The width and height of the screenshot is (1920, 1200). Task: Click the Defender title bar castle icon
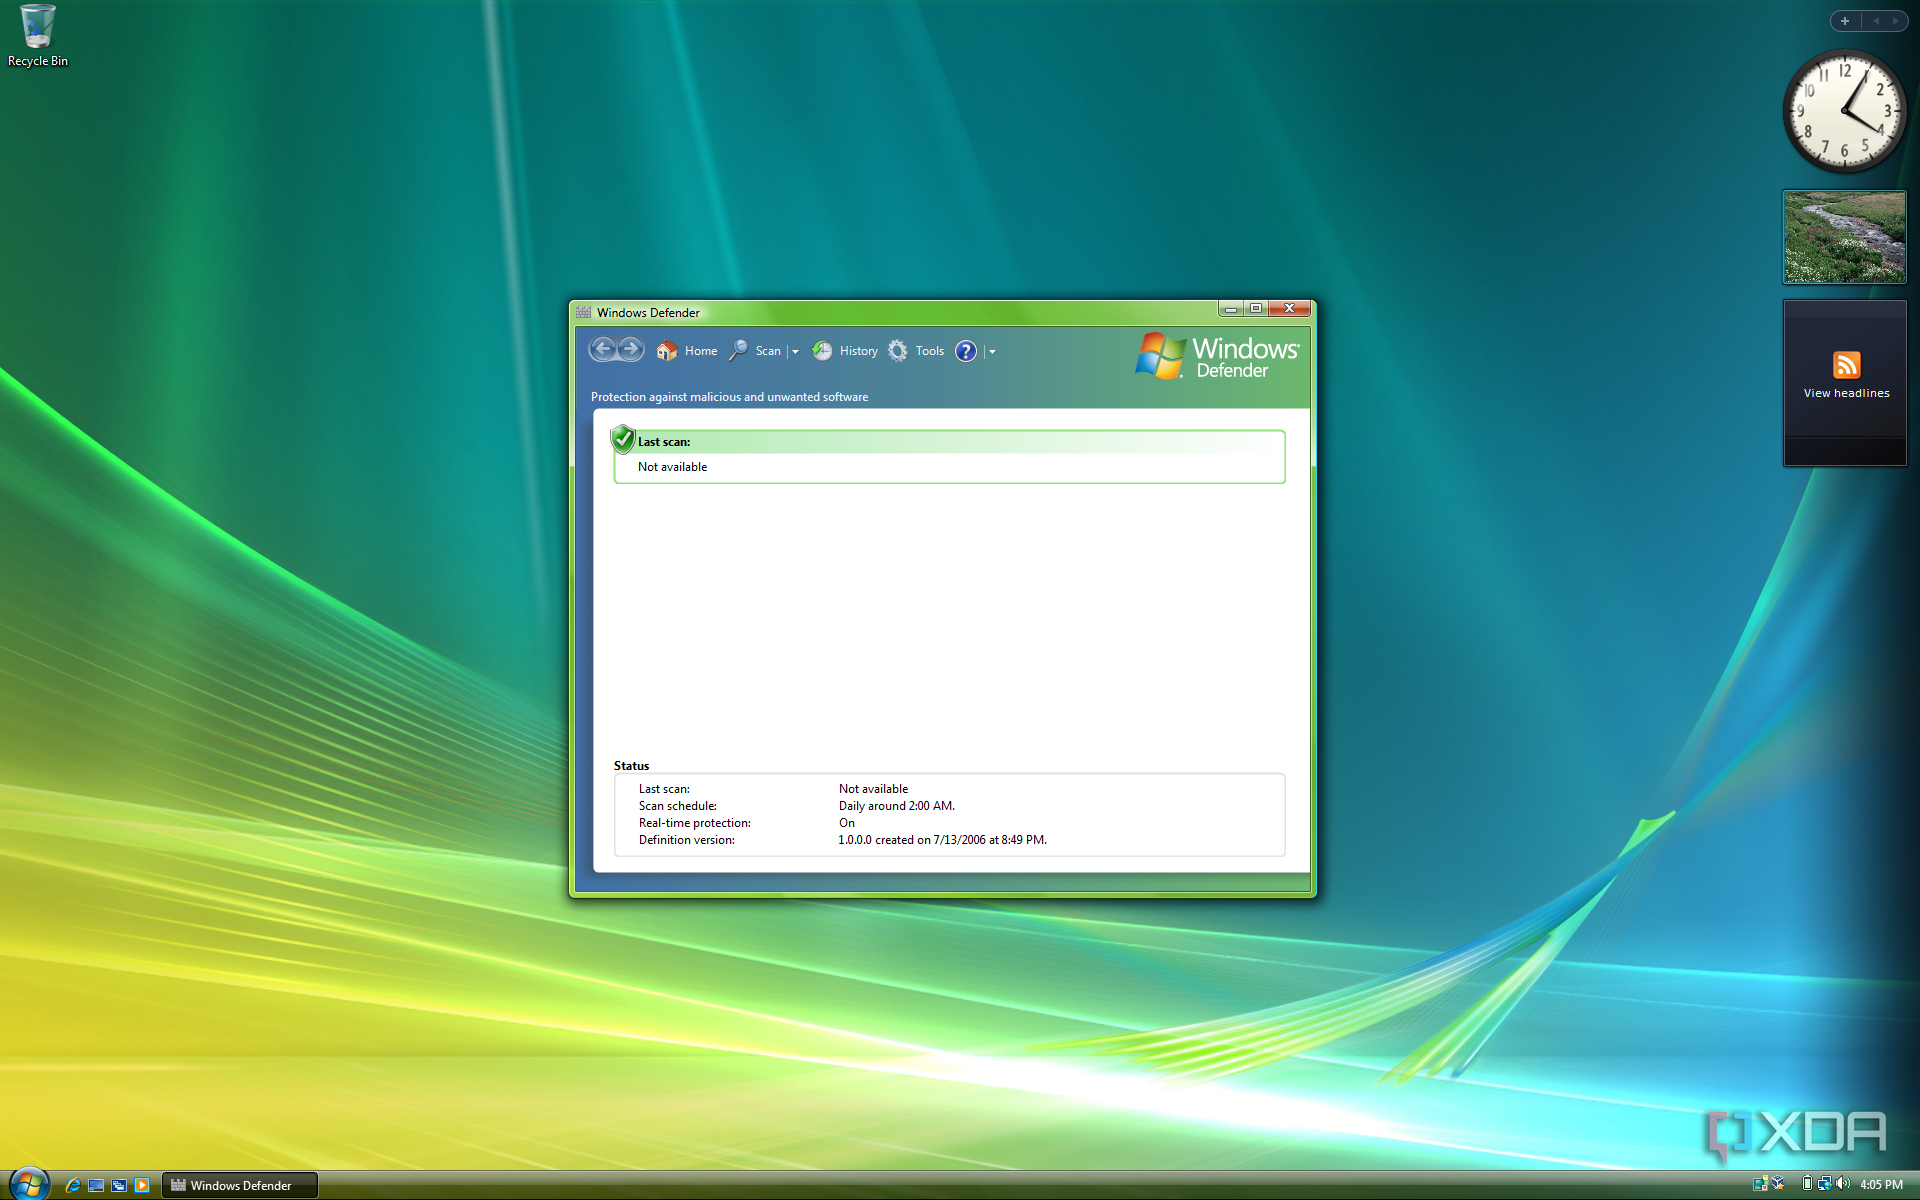pos(584,312)
